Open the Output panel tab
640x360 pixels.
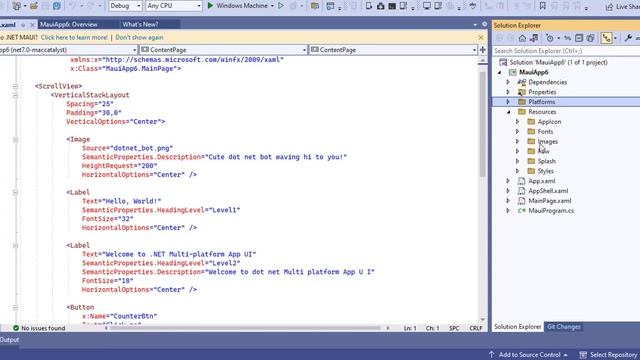tap(9, 340)
